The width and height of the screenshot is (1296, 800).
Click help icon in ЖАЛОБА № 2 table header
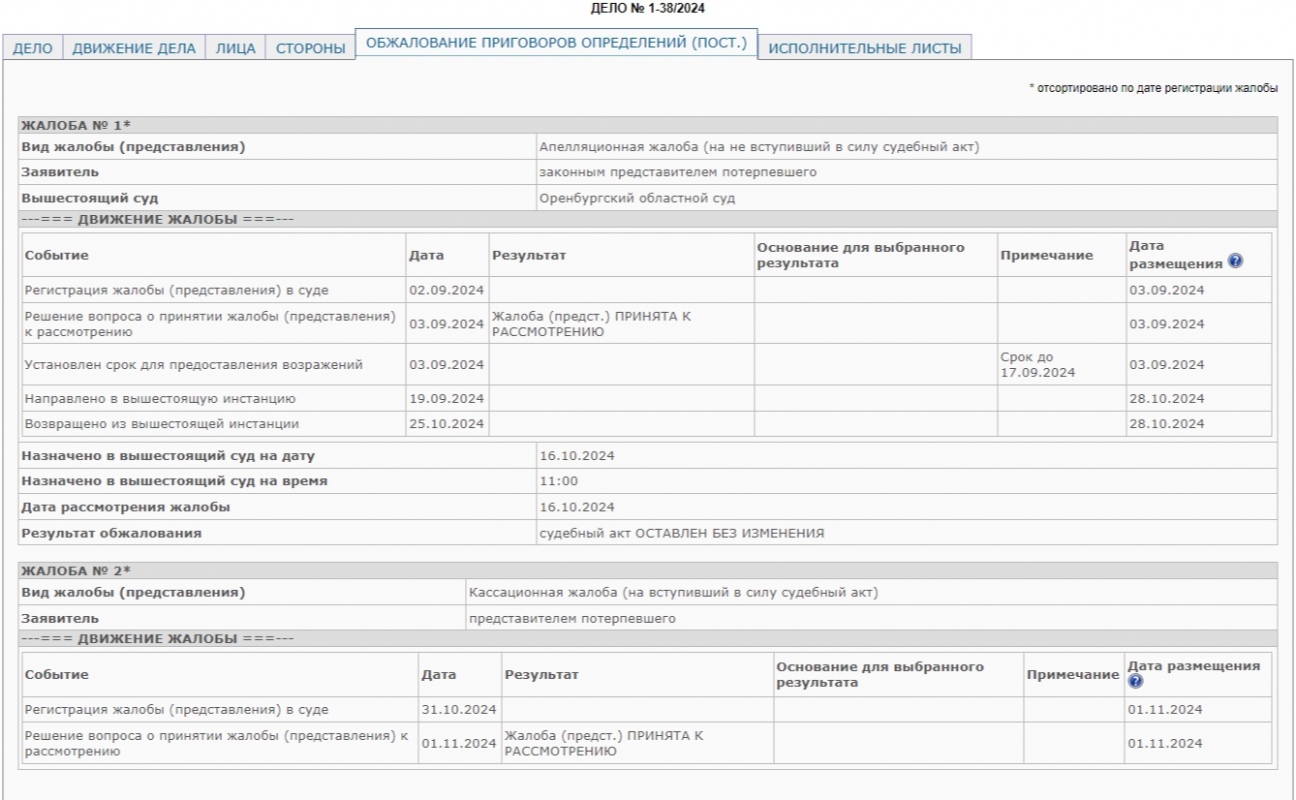(x=1134, y=682)
